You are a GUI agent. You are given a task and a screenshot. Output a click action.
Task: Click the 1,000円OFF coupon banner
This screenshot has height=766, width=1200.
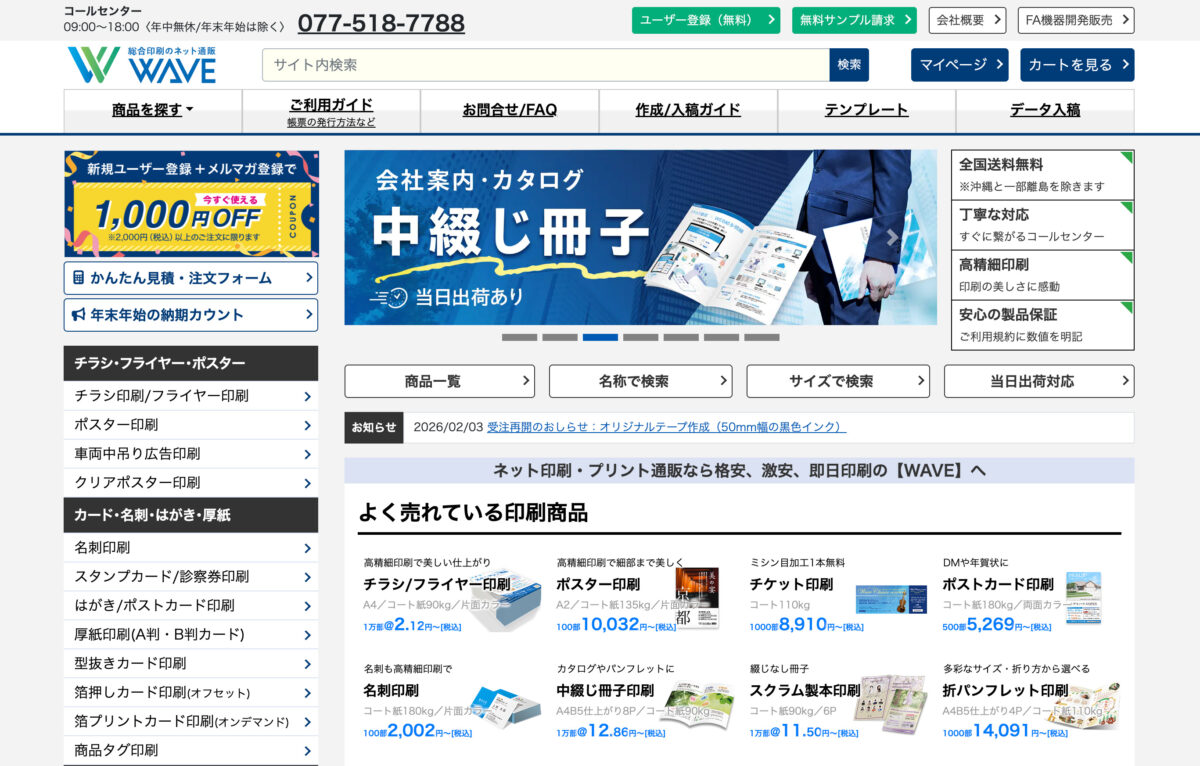tap(191, 204)
